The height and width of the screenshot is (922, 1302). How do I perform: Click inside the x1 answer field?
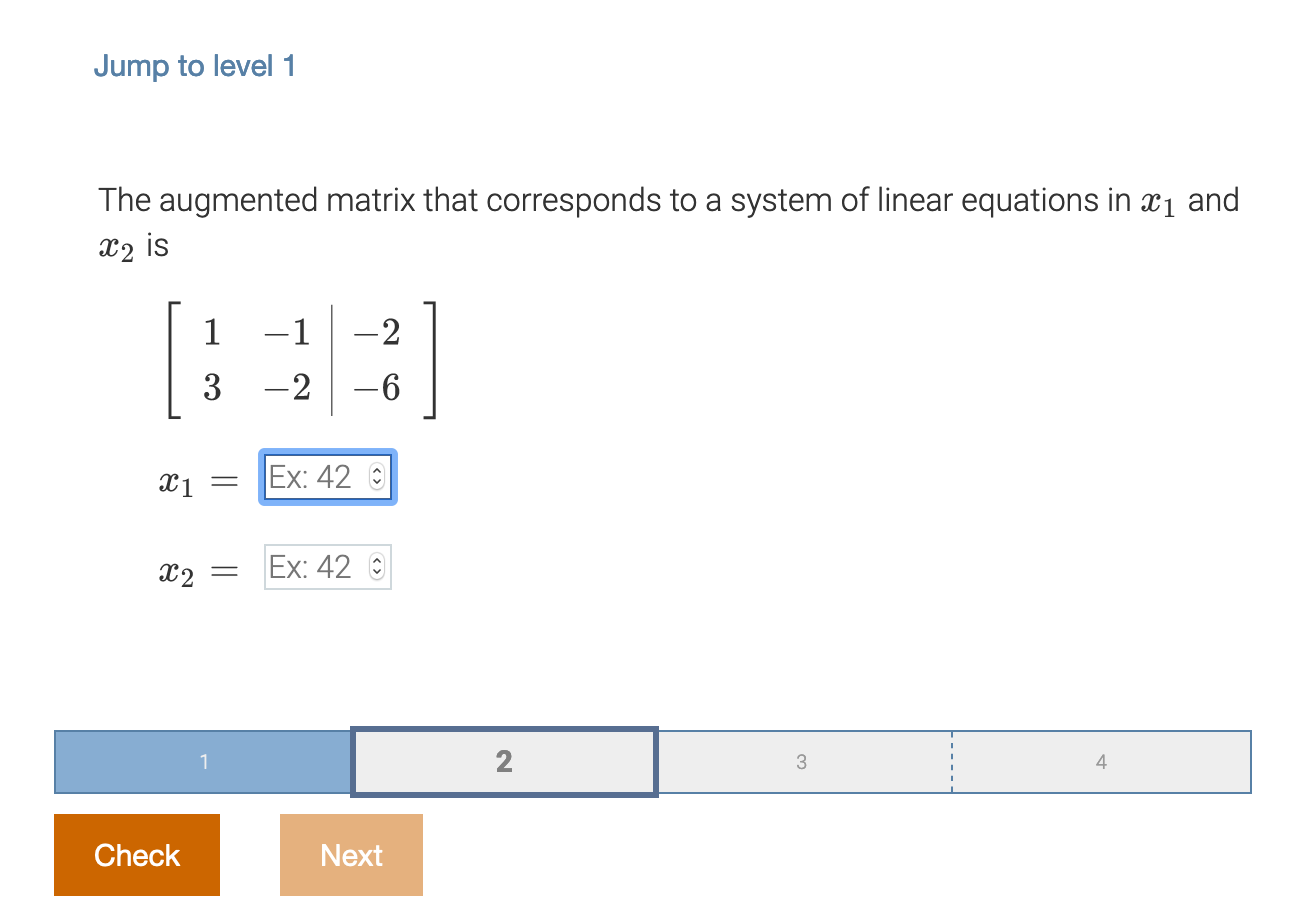(x=310, y=477)
